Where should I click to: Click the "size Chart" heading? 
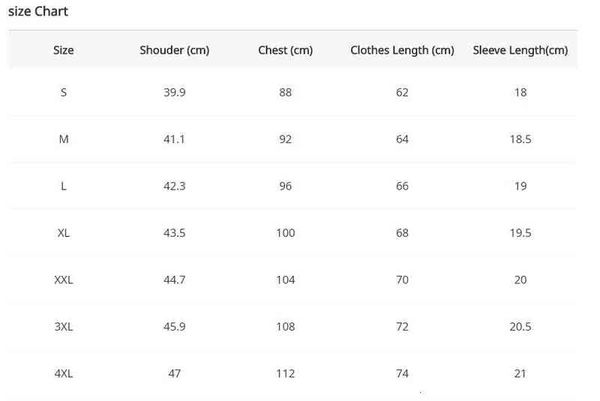coord(39,11)
